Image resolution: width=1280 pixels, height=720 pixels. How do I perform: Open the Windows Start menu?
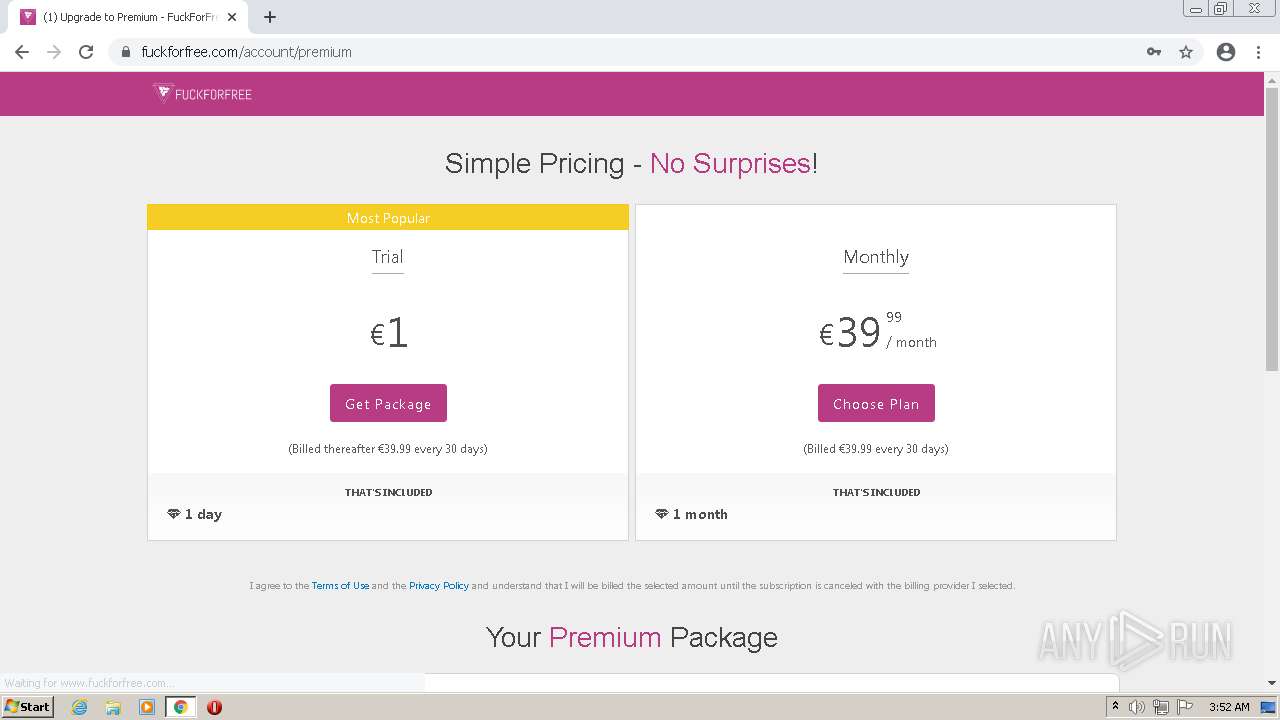coord(27,707)
